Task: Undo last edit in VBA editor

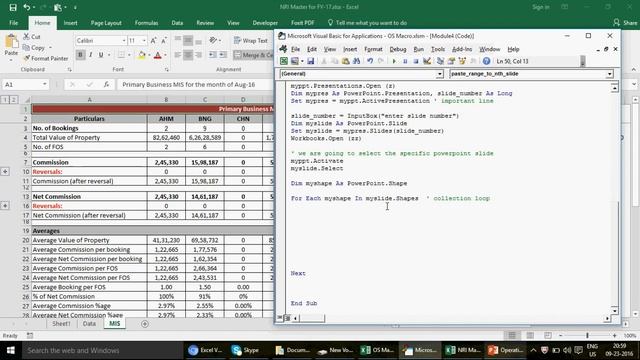Action: click(370, 61)
